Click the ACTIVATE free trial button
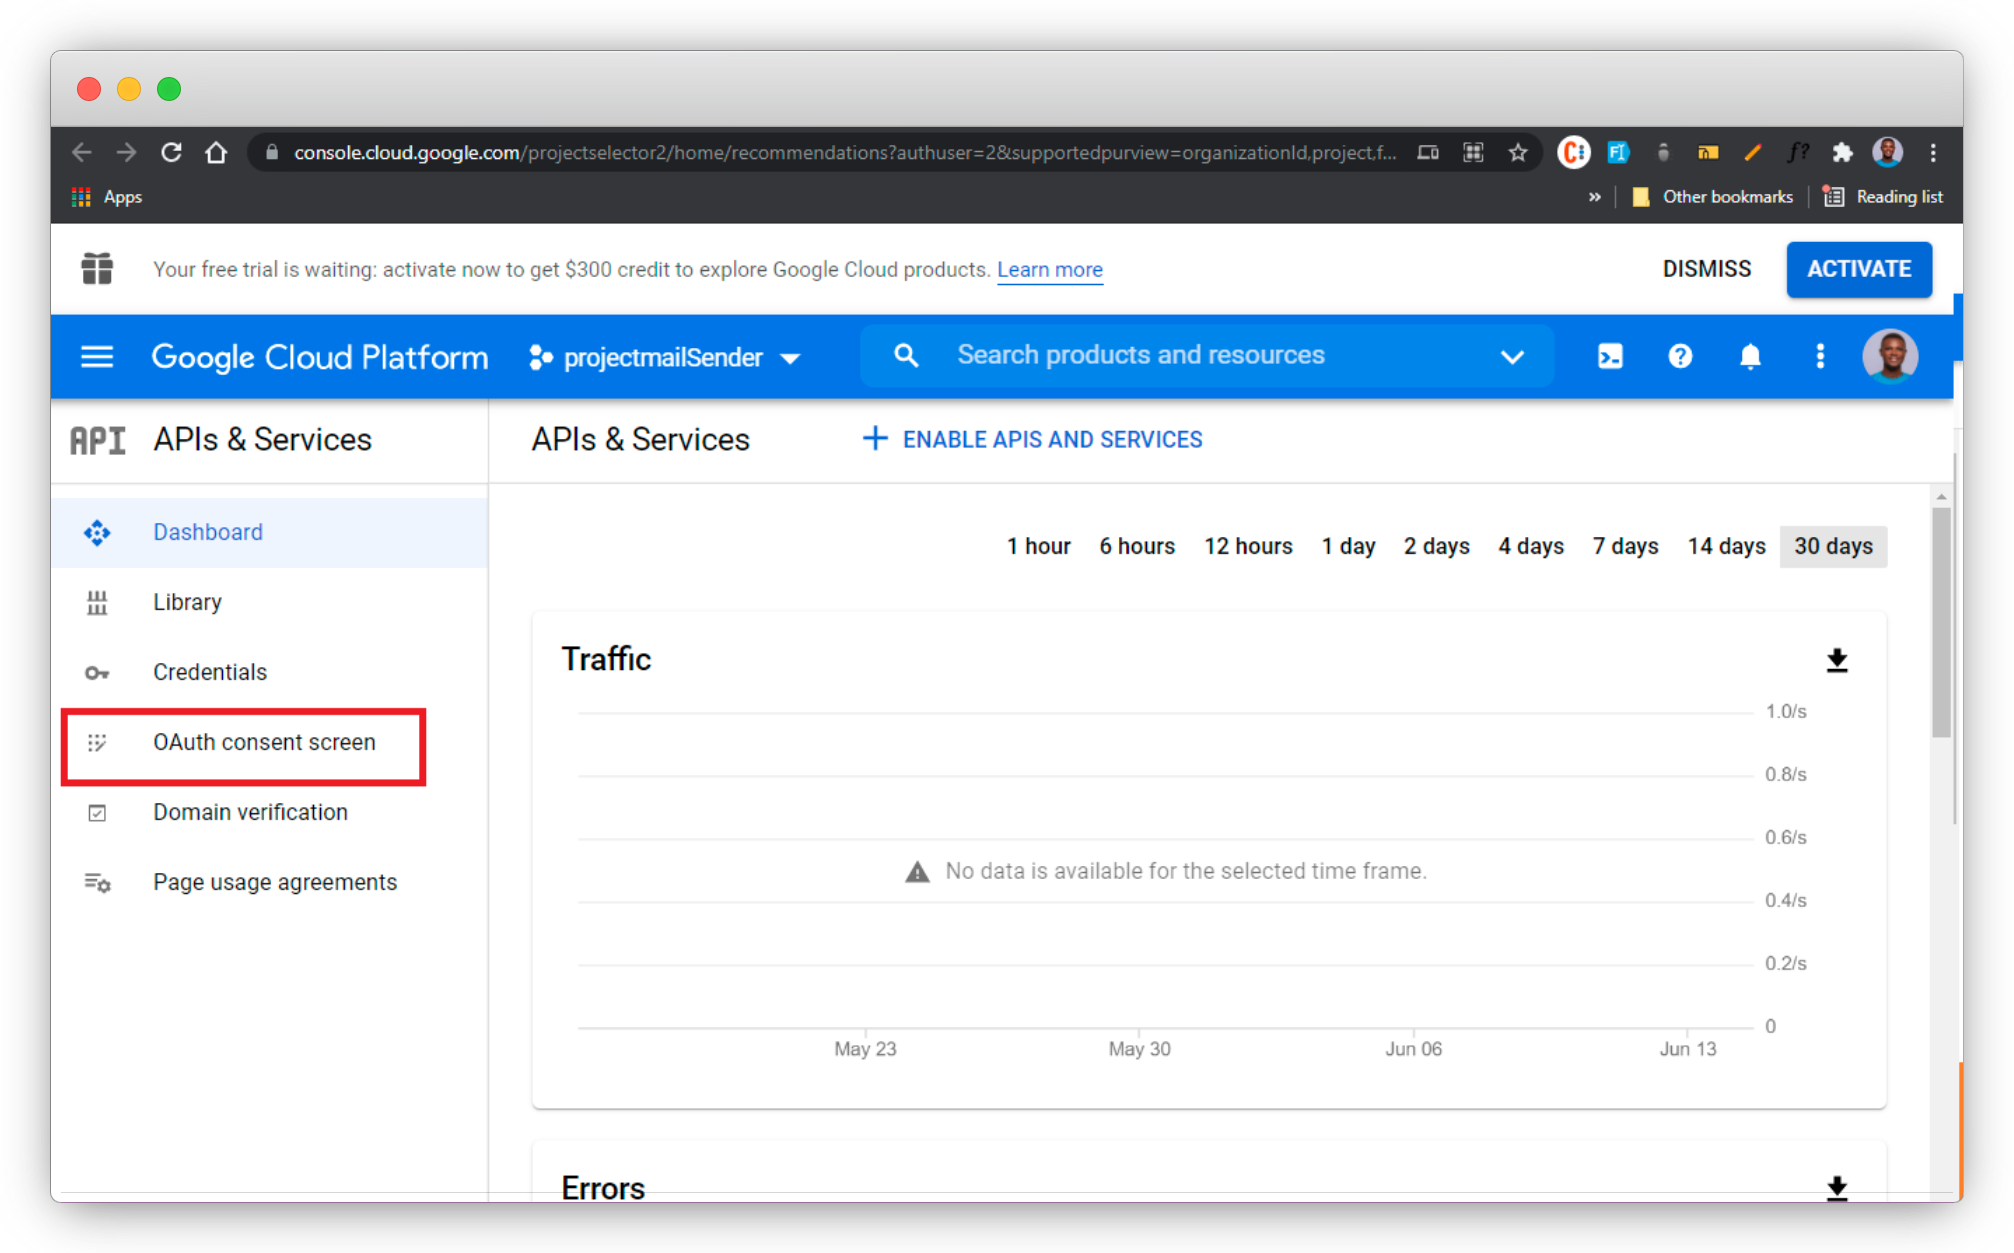2014x1253 pixels. tap(1859, 269)
